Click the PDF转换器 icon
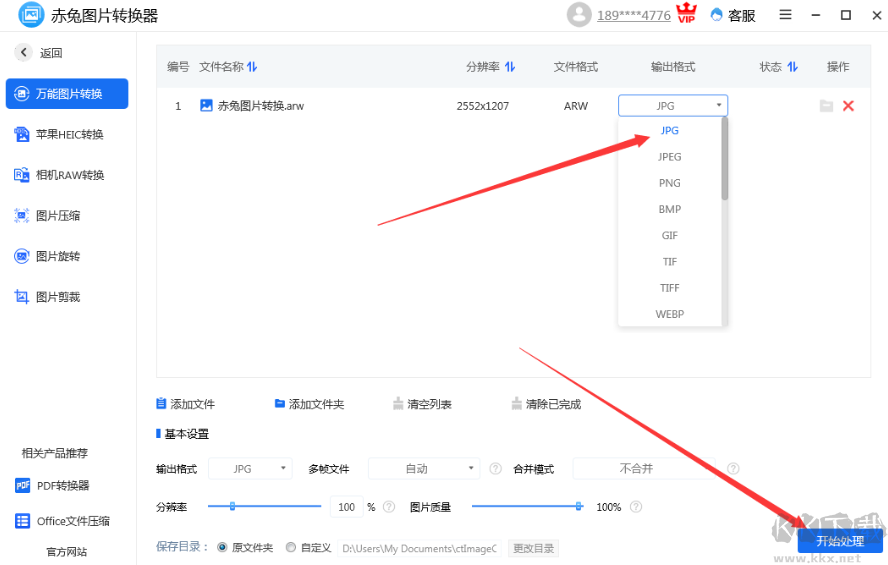888x565 pixels. [x=23, y=485]
